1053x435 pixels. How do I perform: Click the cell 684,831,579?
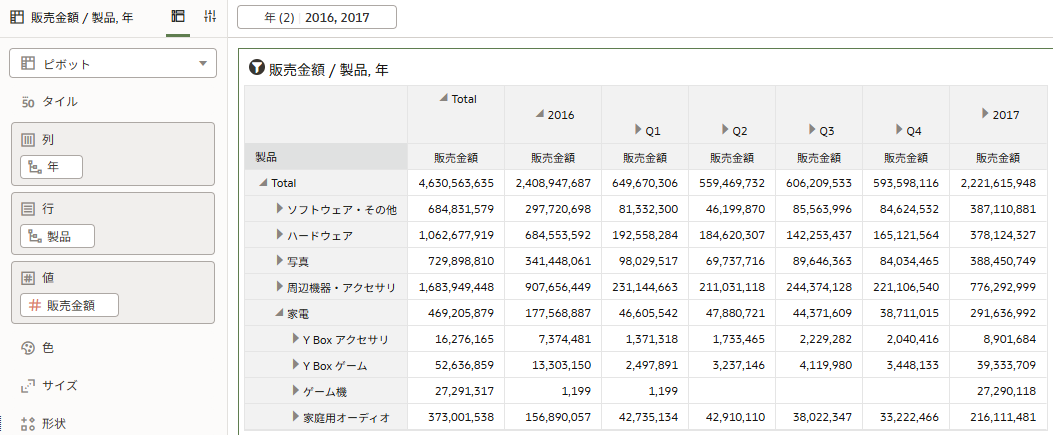456,209
